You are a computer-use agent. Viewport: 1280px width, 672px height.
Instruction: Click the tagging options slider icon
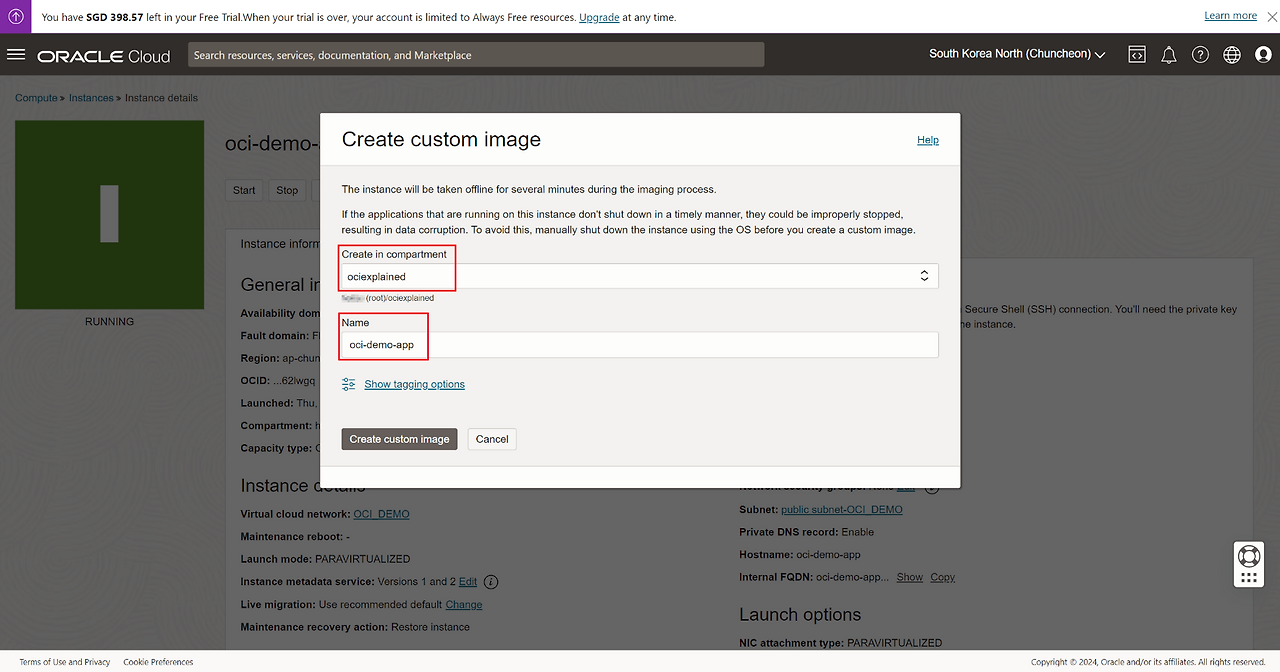click(x=348, y=384)
